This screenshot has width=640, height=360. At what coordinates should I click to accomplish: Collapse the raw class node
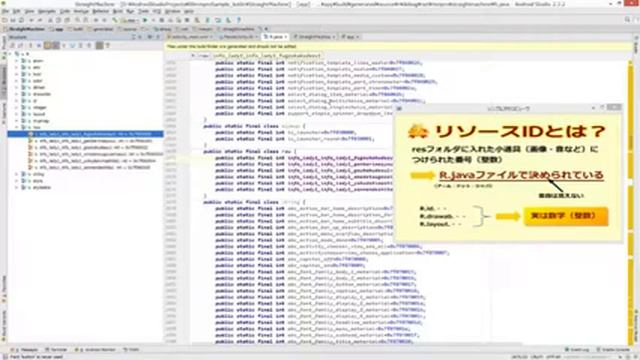[x=17, y=127]
